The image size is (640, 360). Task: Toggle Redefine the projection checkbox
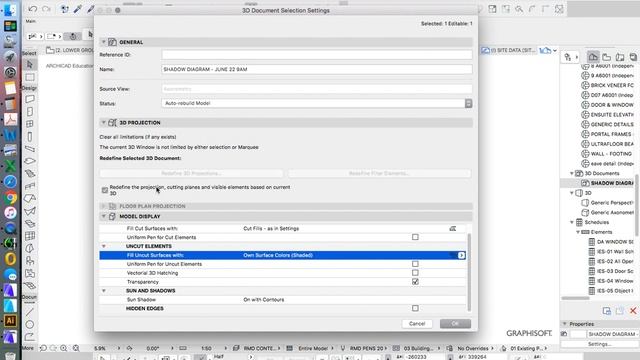pyautogui.click(x=104, y=190)
